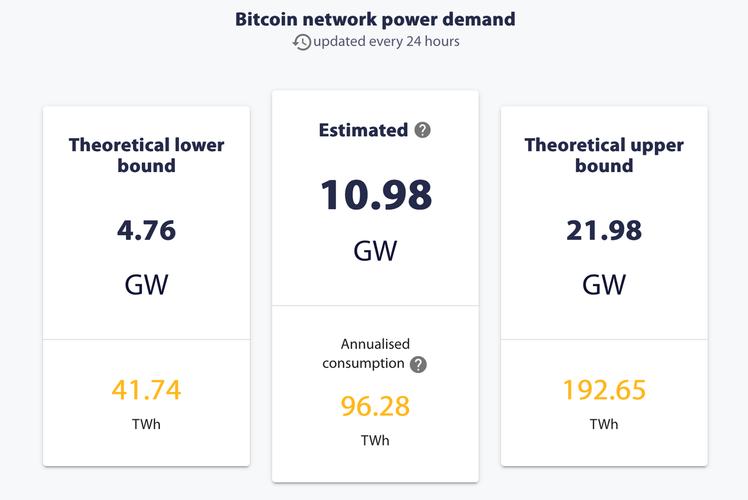Viewport: 748px width, 500px height.
Task: Click the Theoretical lower bound title
Action: (x=146, y=154)
